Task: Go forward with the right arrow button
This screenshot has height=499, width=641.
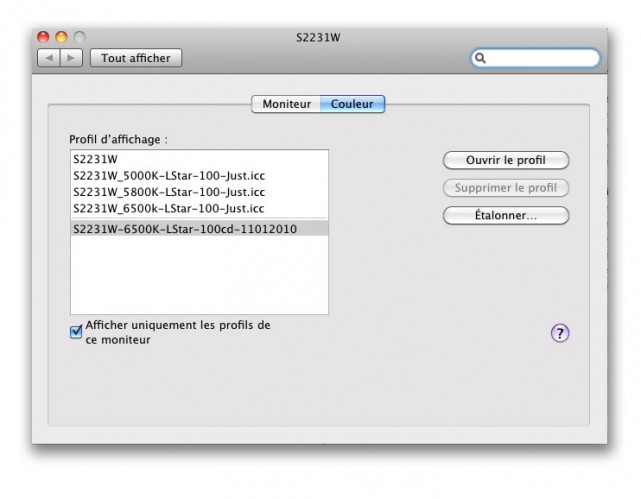Action: coord(72,58)
